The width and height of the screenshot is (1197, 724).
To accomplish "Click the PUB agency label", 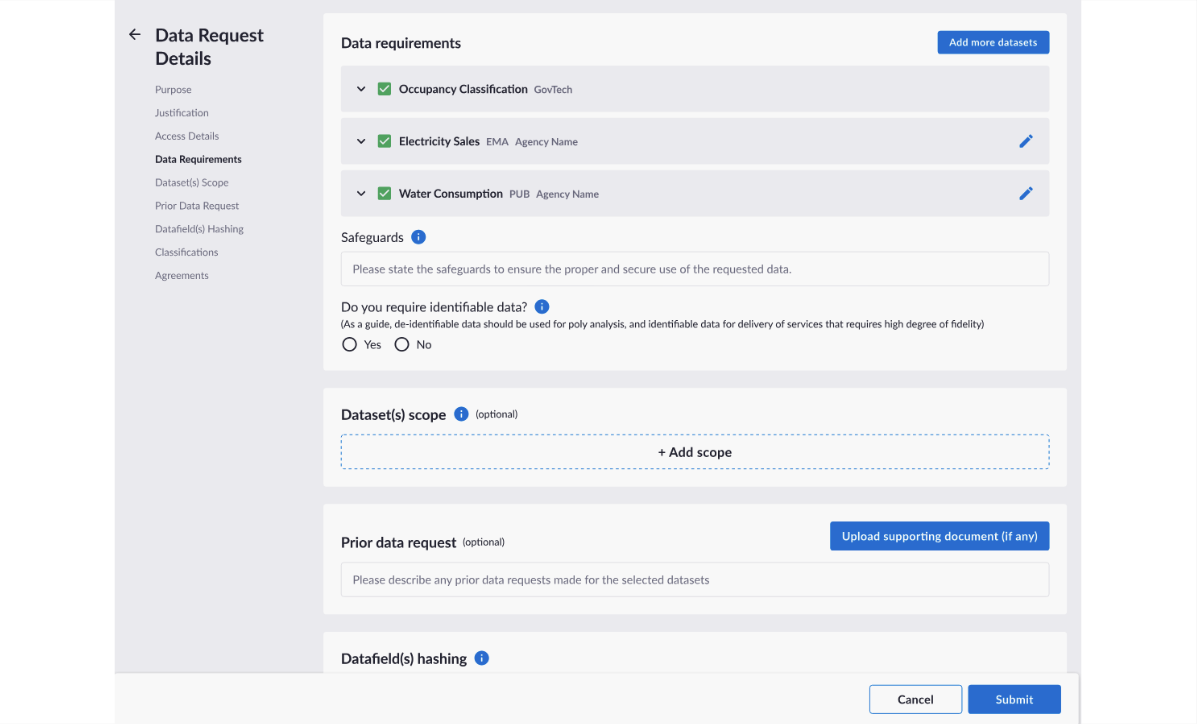I will (519, 194).
